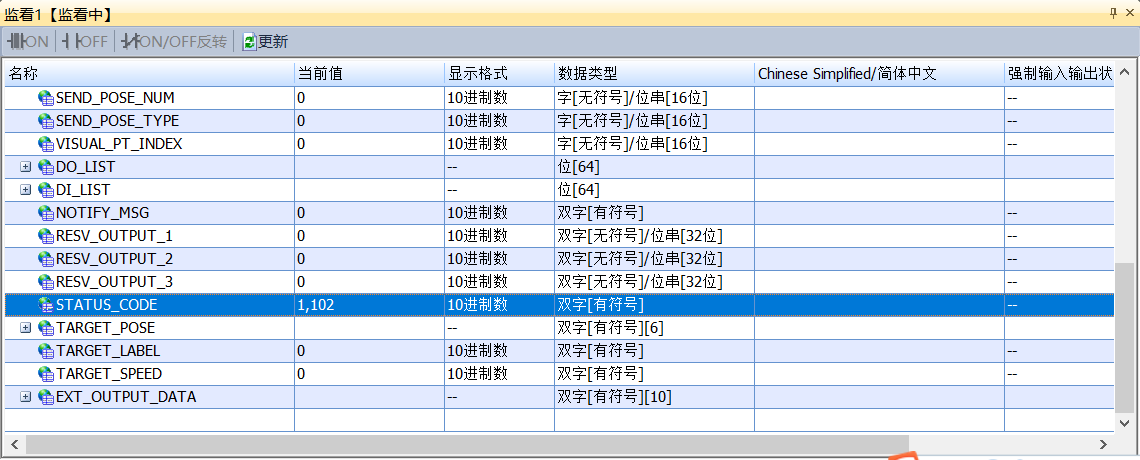Image resolution: width=1140 pixels, height=460 pixels.
Task: Select the SEND_POSE_TYPE row name
Action: (x=117, y=121)
